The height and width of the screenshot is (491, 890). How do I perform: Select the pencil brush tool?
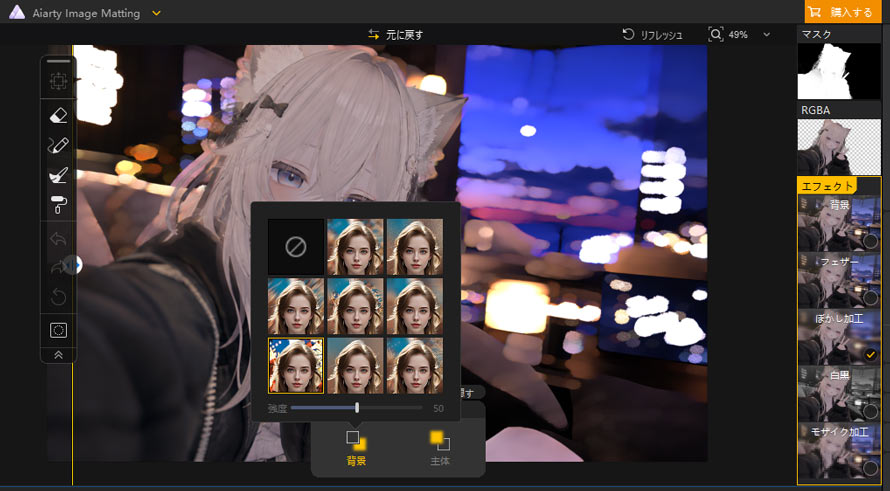[x=58, y=145]
